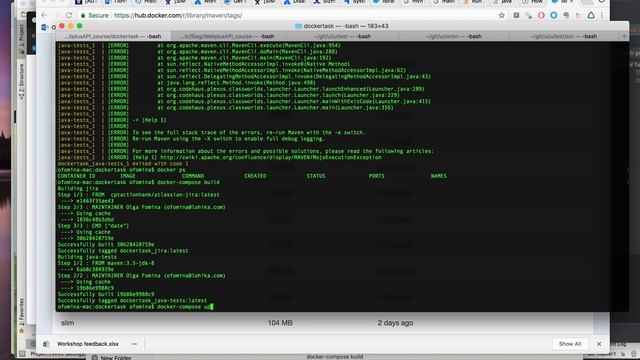Switch to the ~/git/ui/orion bash terminal tab

453,36
